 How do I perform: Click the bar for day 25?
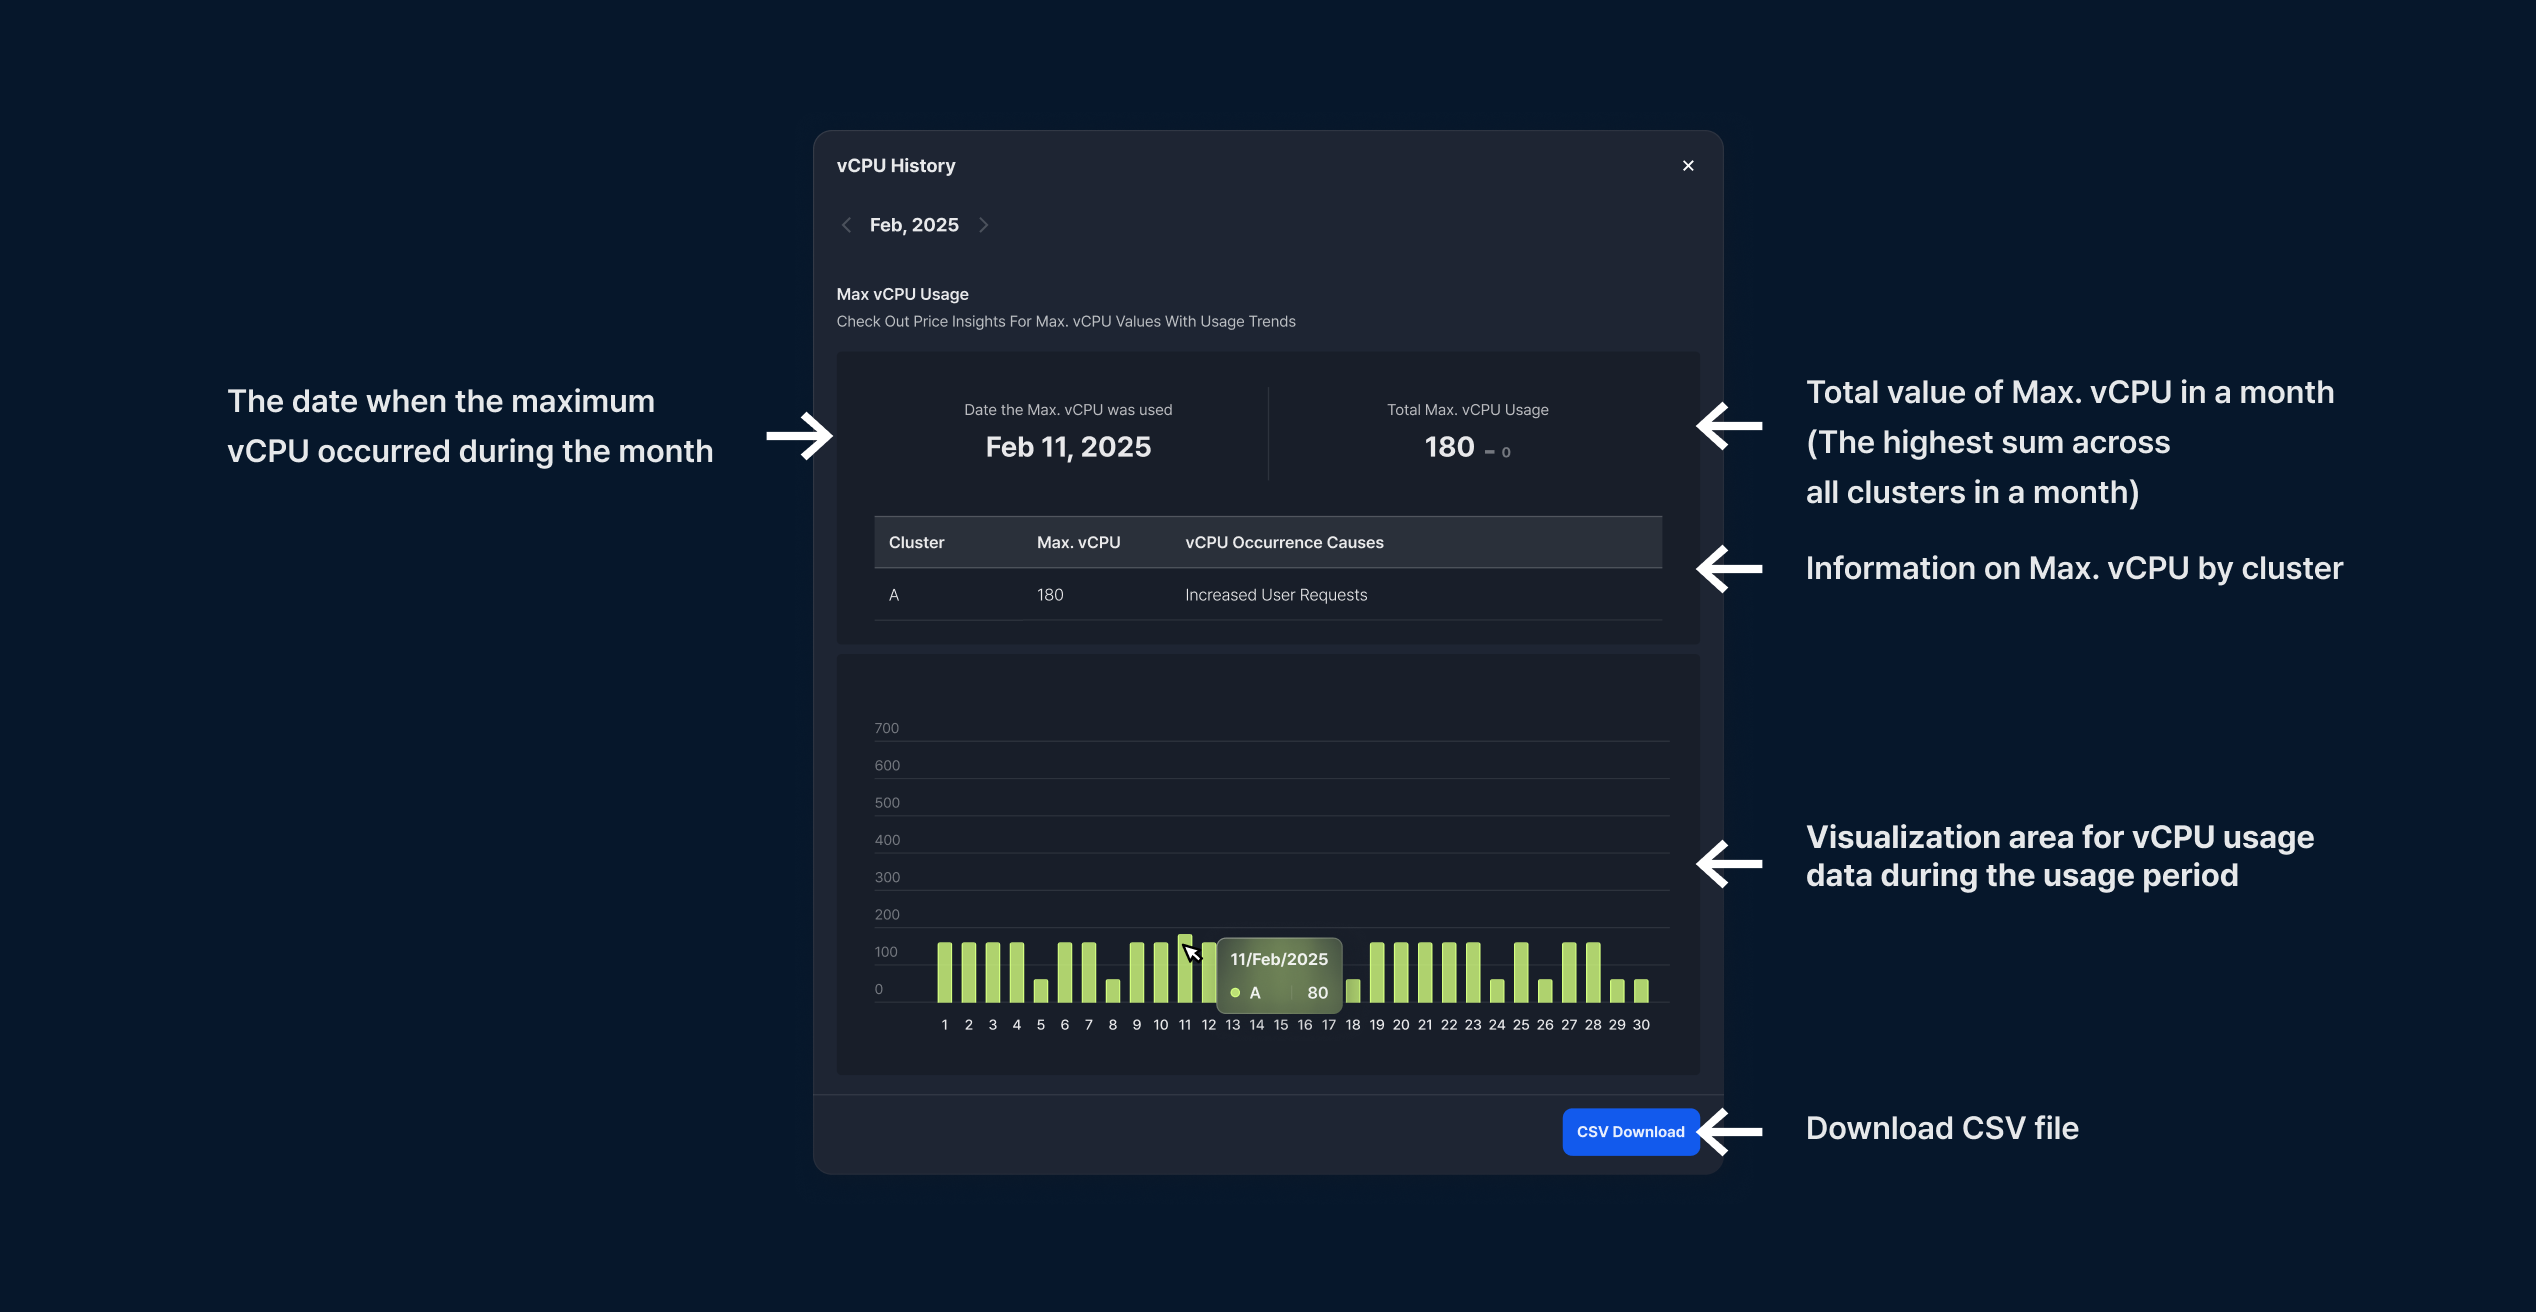click(1520, 972)
